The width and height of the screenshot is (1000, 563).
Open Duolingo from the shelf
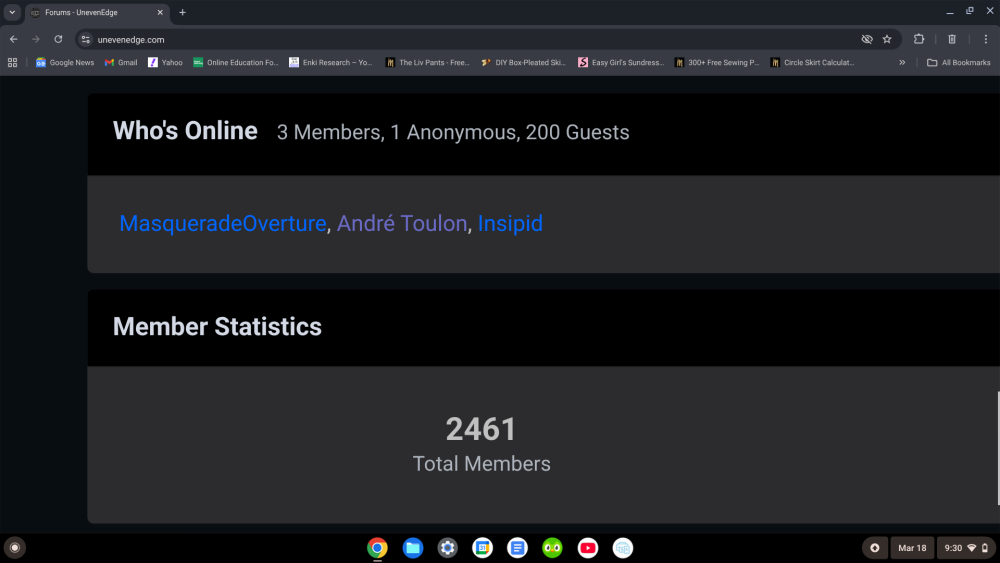(552, 548)
